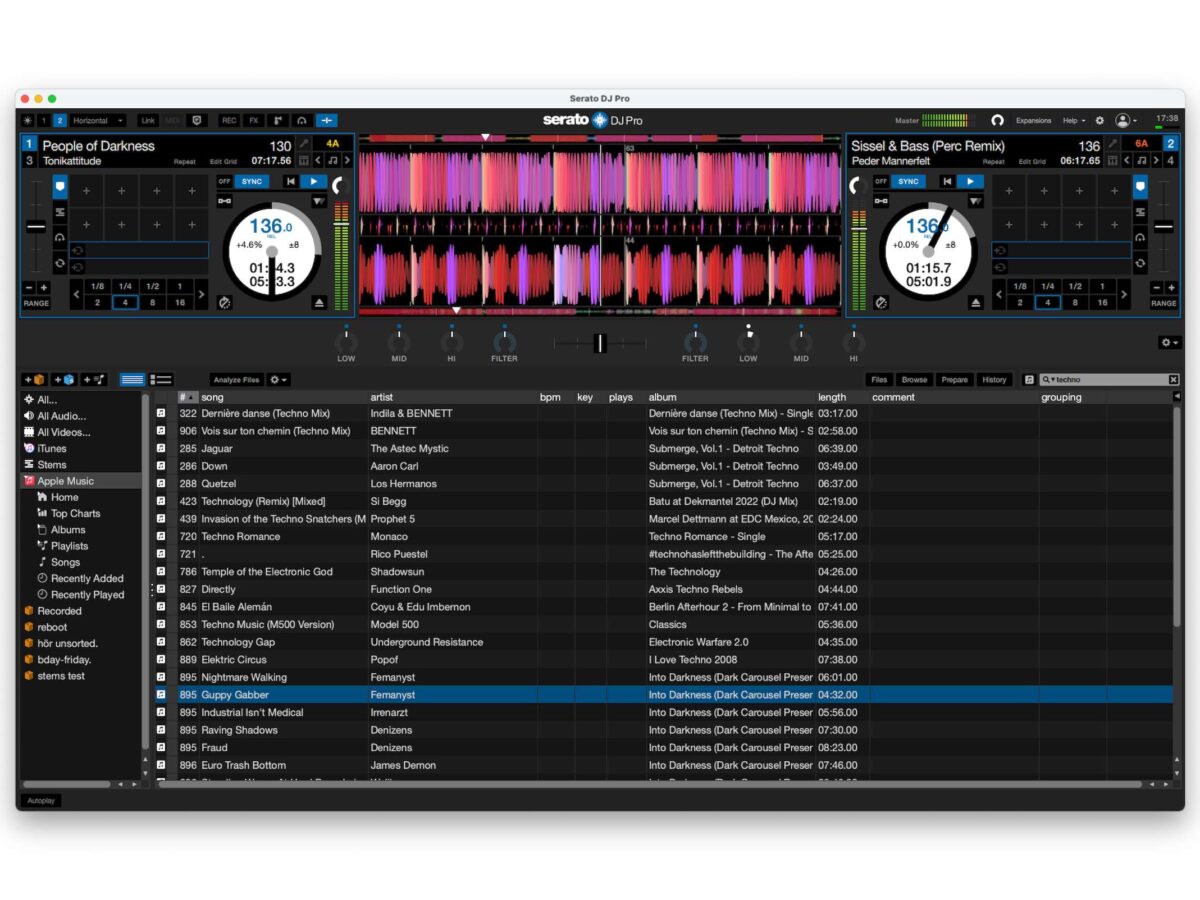Switch to the Prepare panel tab

coord(954,380)
